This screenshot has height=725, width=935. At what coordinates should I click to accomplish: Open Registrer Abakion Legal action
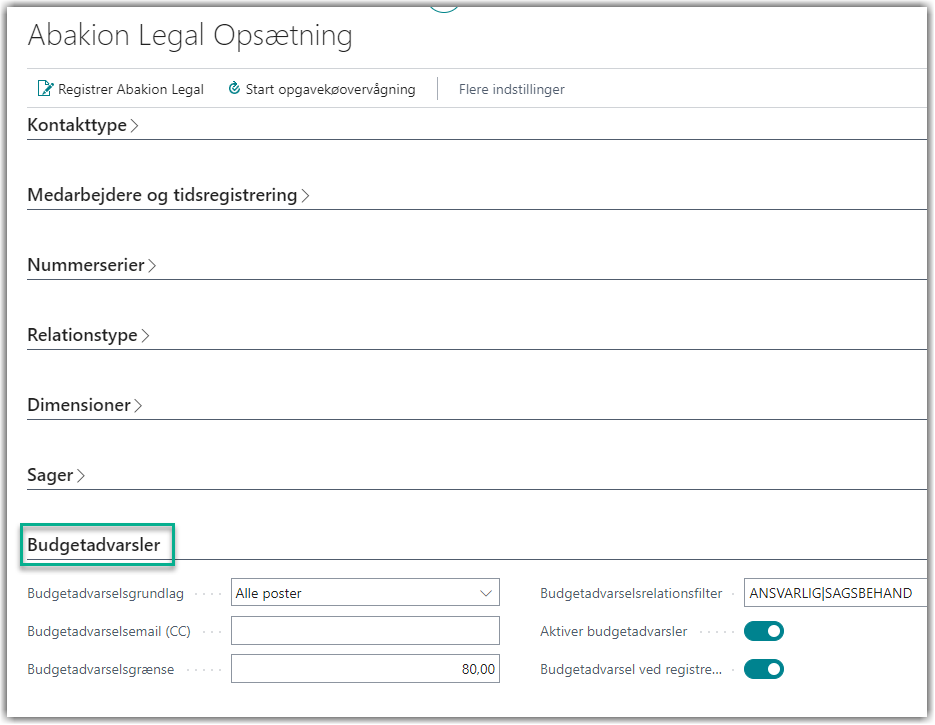pyautogui.click(x=121, y=89)
